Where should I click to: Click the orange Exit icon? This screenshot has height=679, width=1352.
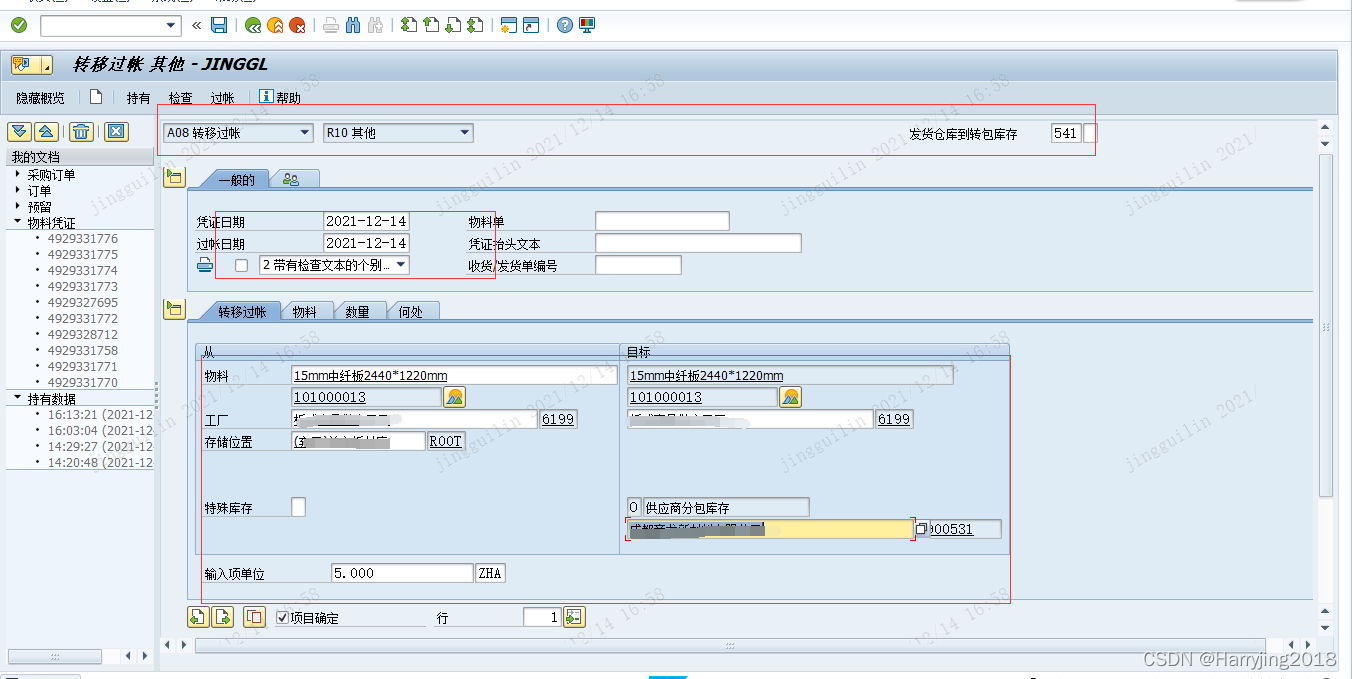pos(275,25)
